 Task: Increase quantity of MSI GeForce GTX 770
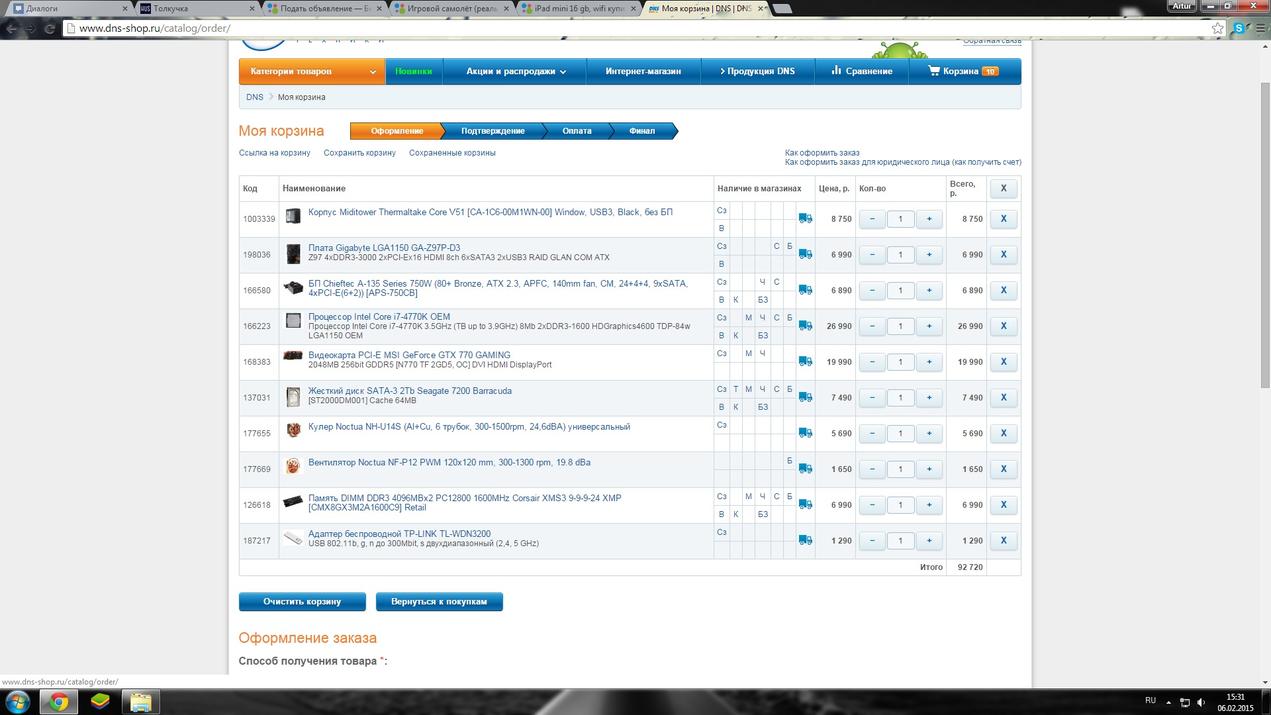[x=929, y=362]
